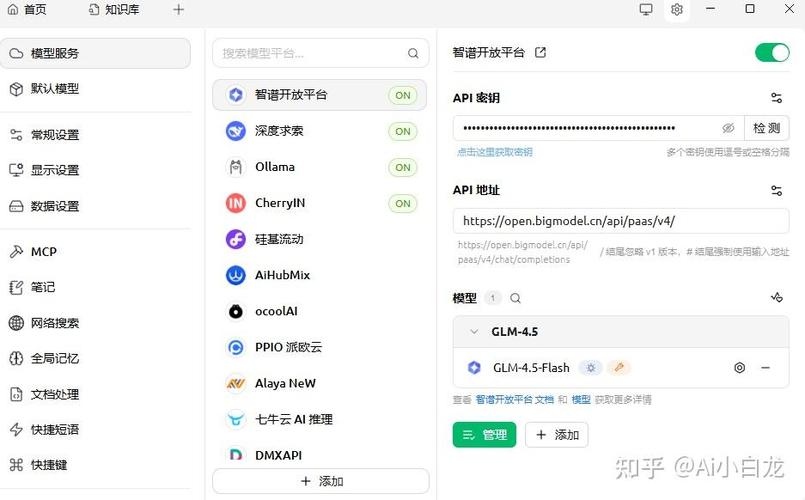The height and width of the screenshot is (500, 805).
Task: Select PPIO 派欧云 provider icon
Action: [x=236, y=348]
